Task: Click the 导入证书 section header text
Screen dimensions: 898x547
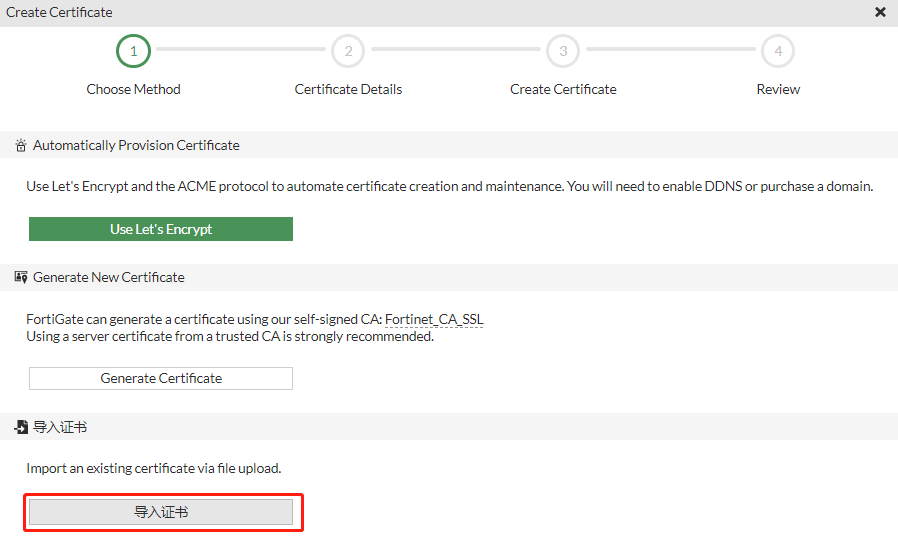Action: 60,427
